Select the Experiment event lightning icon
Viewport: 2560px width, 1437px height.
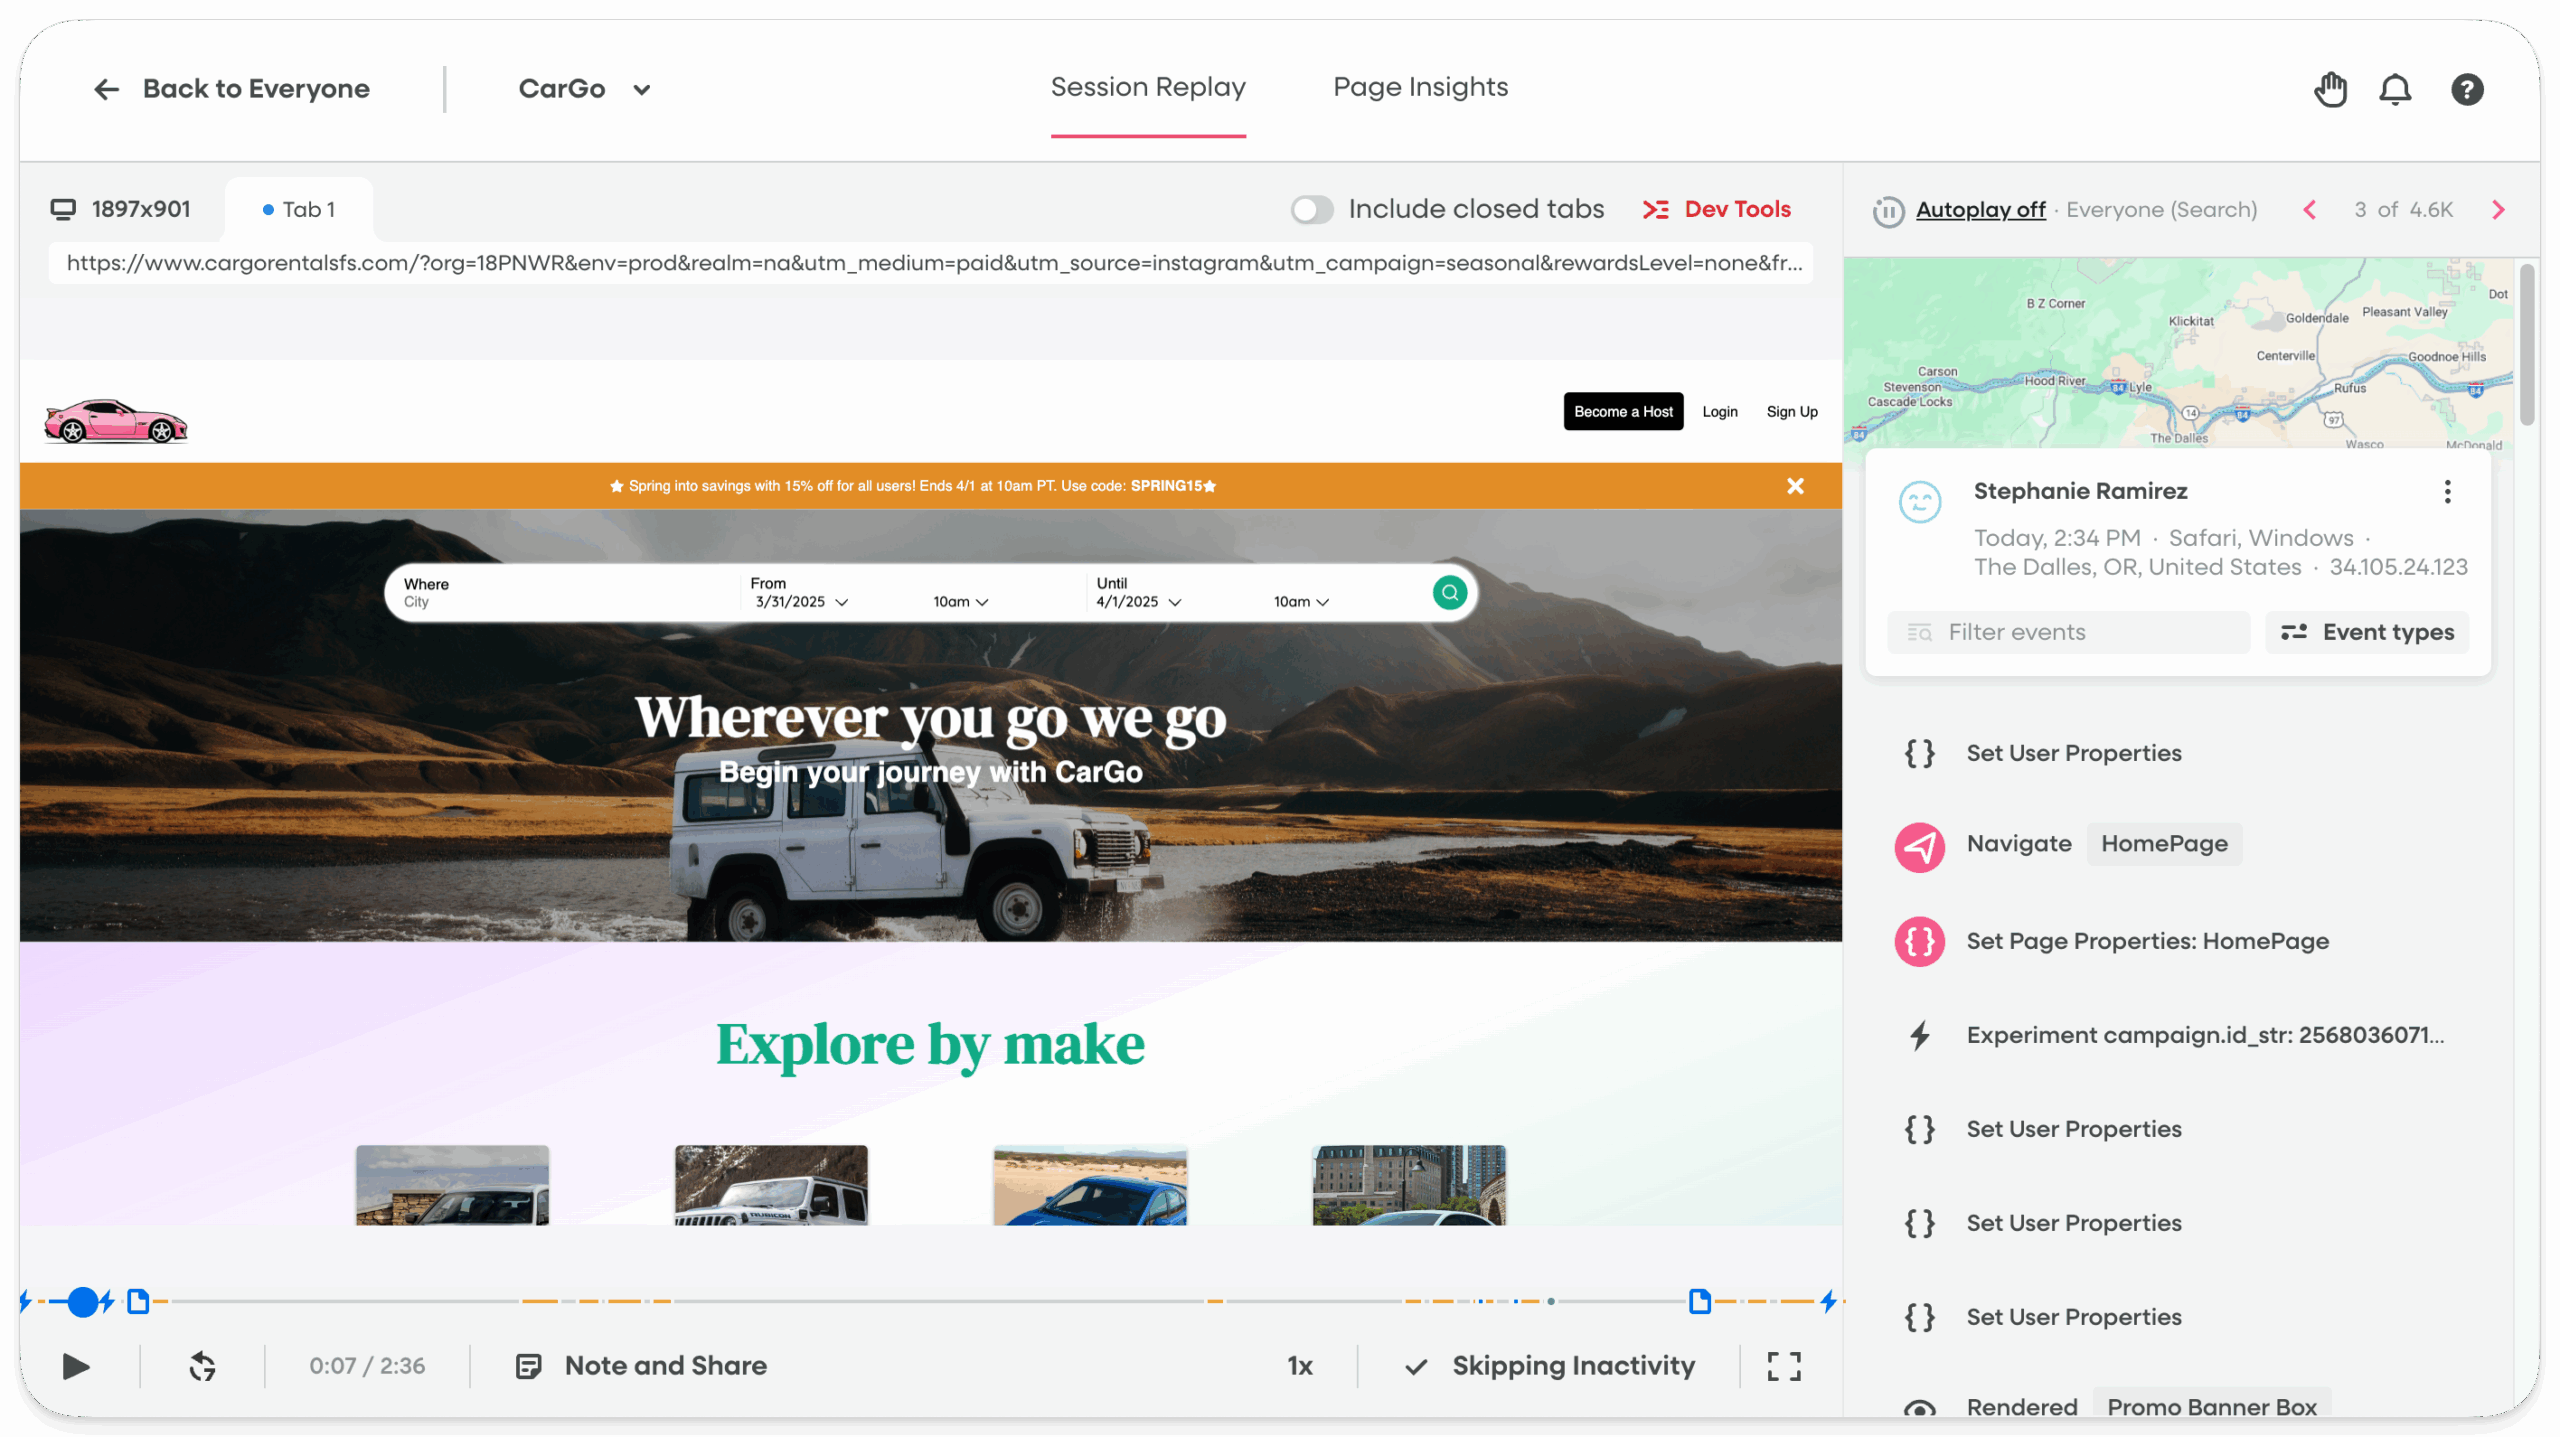point(1919,1036)
